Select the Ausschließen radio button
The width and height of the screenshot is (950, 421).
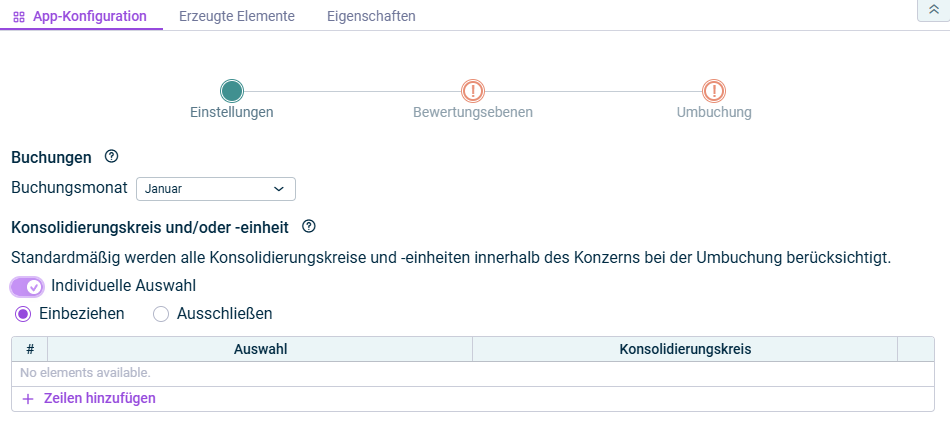click(161, 314)
